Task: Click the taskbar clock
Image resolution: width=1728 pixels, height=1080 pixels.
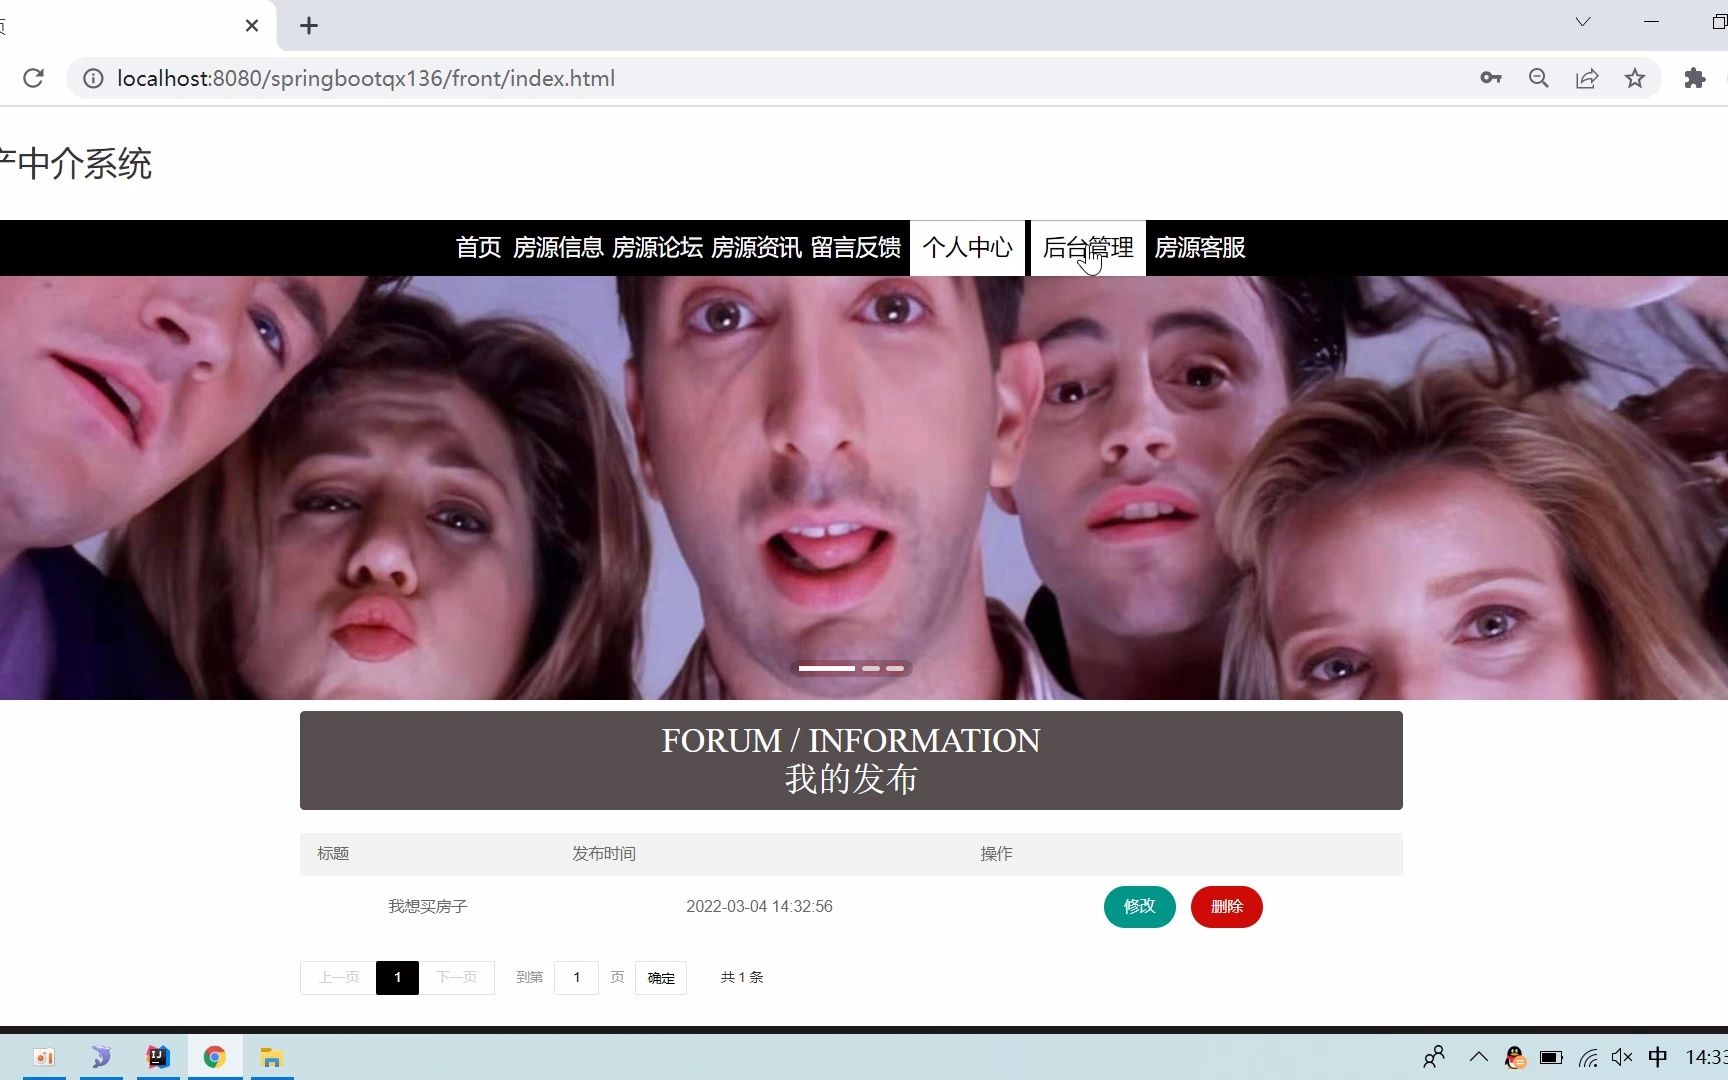Action: coord(1706,1057)
